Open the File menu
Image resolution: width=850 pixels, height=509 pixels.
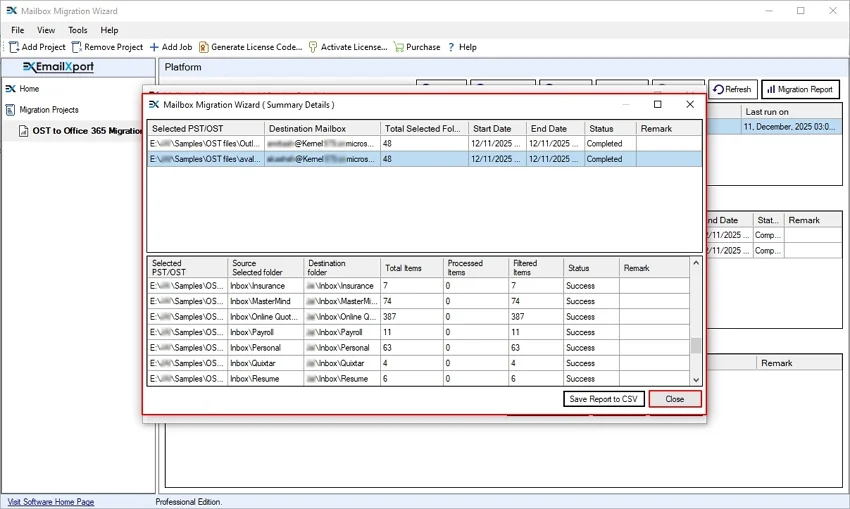tap(17, 30)
